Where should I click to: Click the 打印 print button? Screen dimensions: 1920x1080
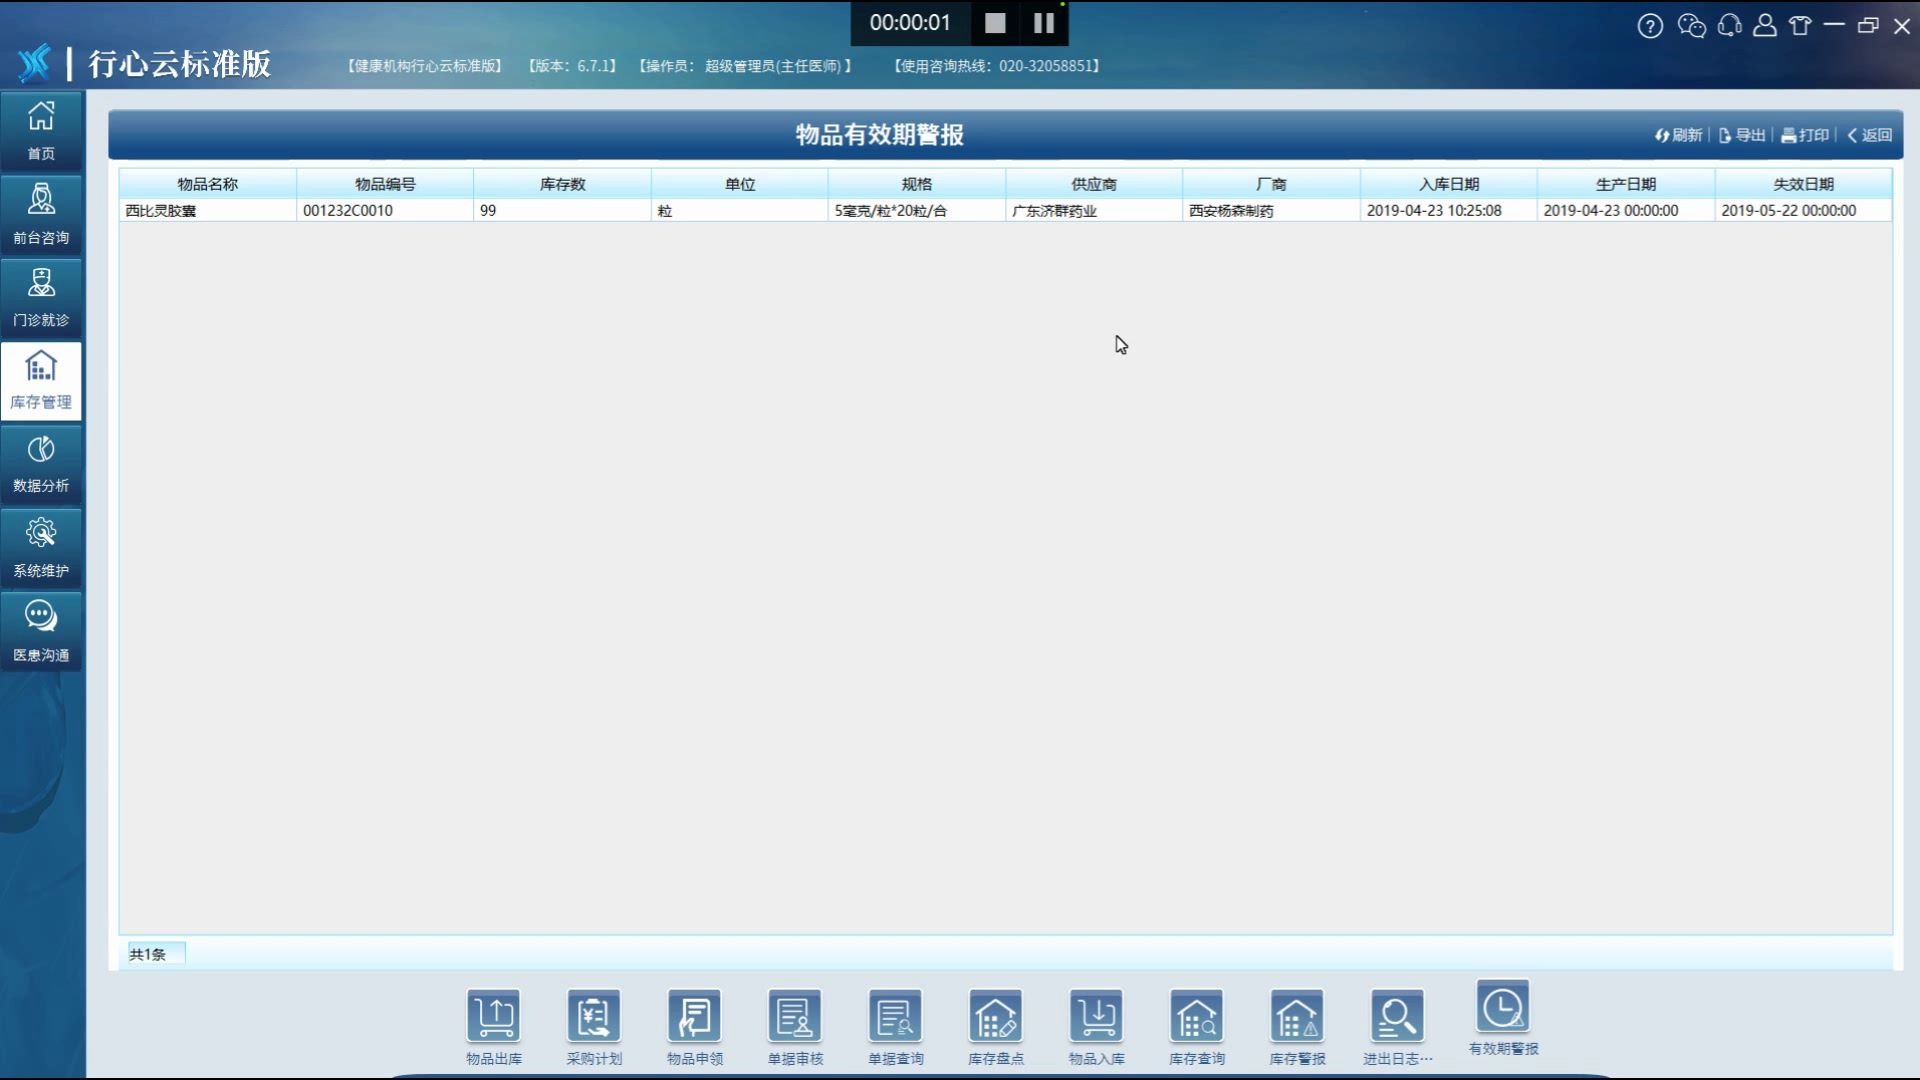pyautogui.click(x=1805, y=135)
